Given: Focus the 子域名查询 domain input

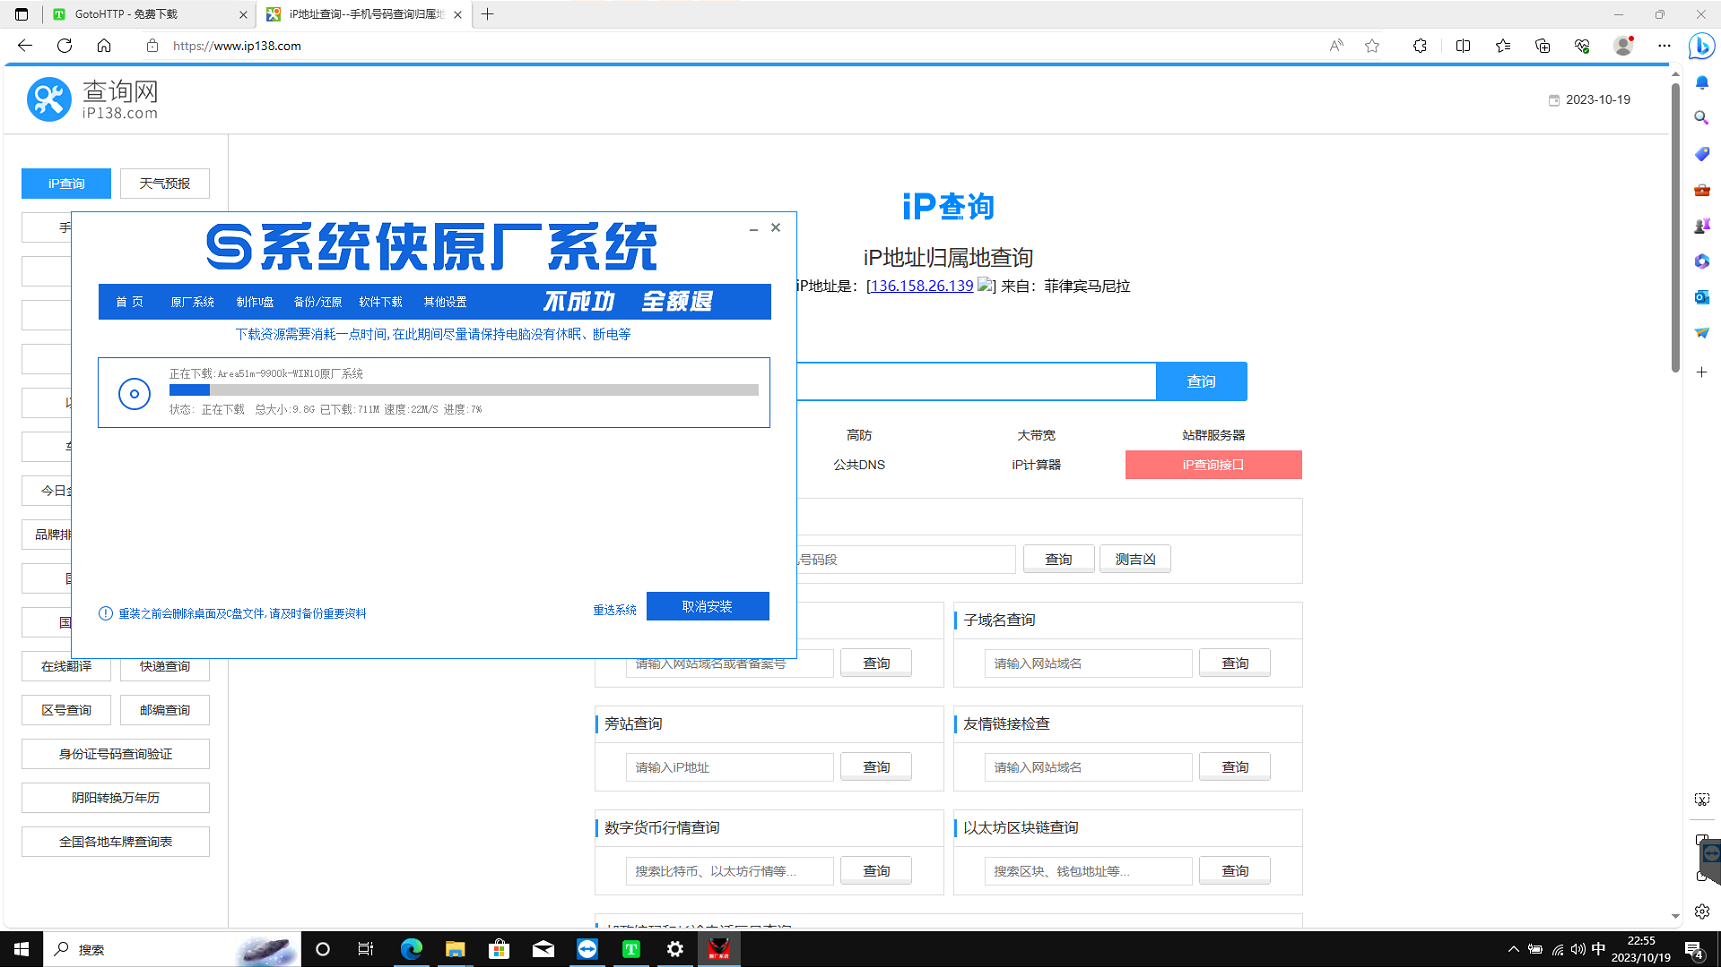Looking at the screenshot, I should [1088, 663].
